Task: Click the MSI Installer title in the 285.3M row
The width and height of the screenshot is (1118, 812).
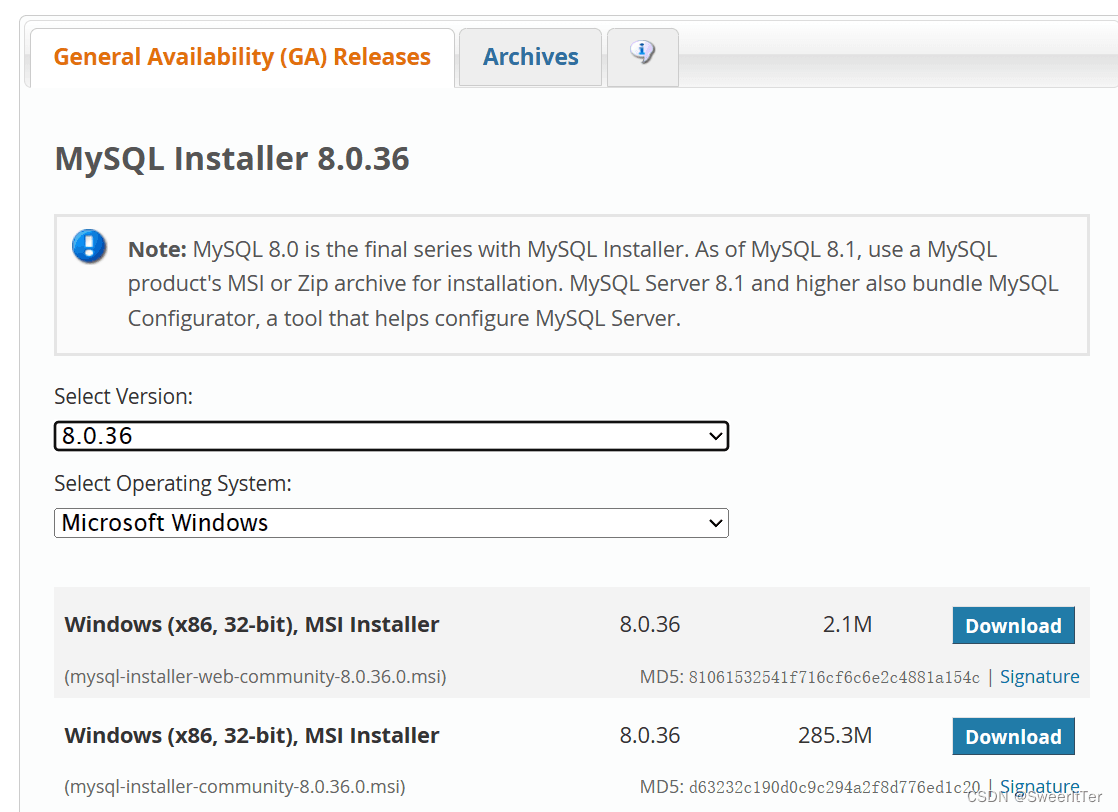Action: (252, 735)
